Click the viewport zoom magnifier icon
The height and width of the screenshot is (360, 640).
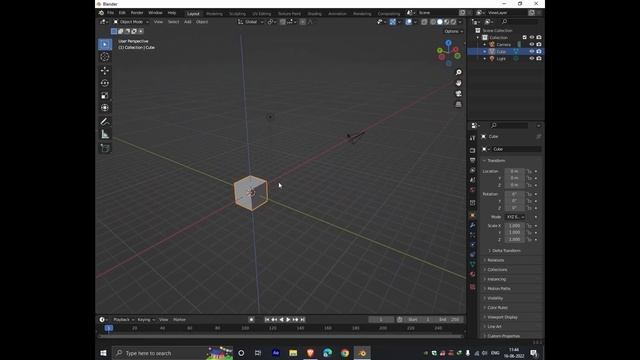pyautogui.click(x=458, y=72)
